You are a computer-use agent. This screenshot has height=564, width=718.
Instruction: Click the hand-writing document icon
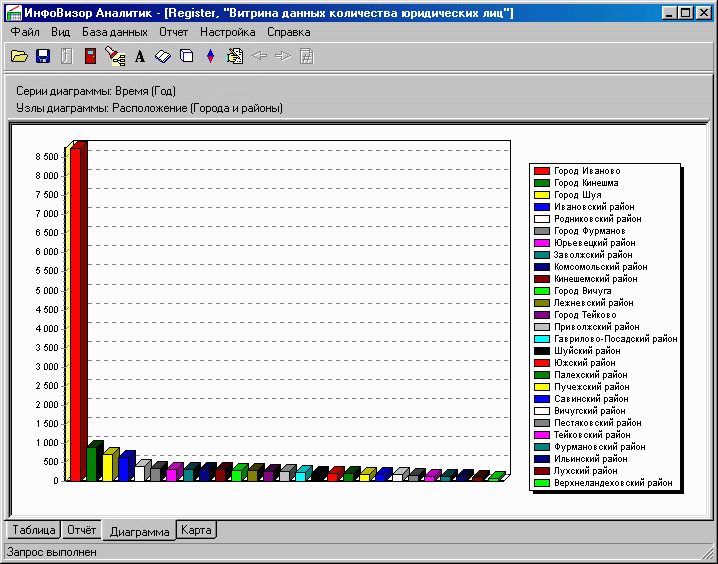click(x=235, y=56)
